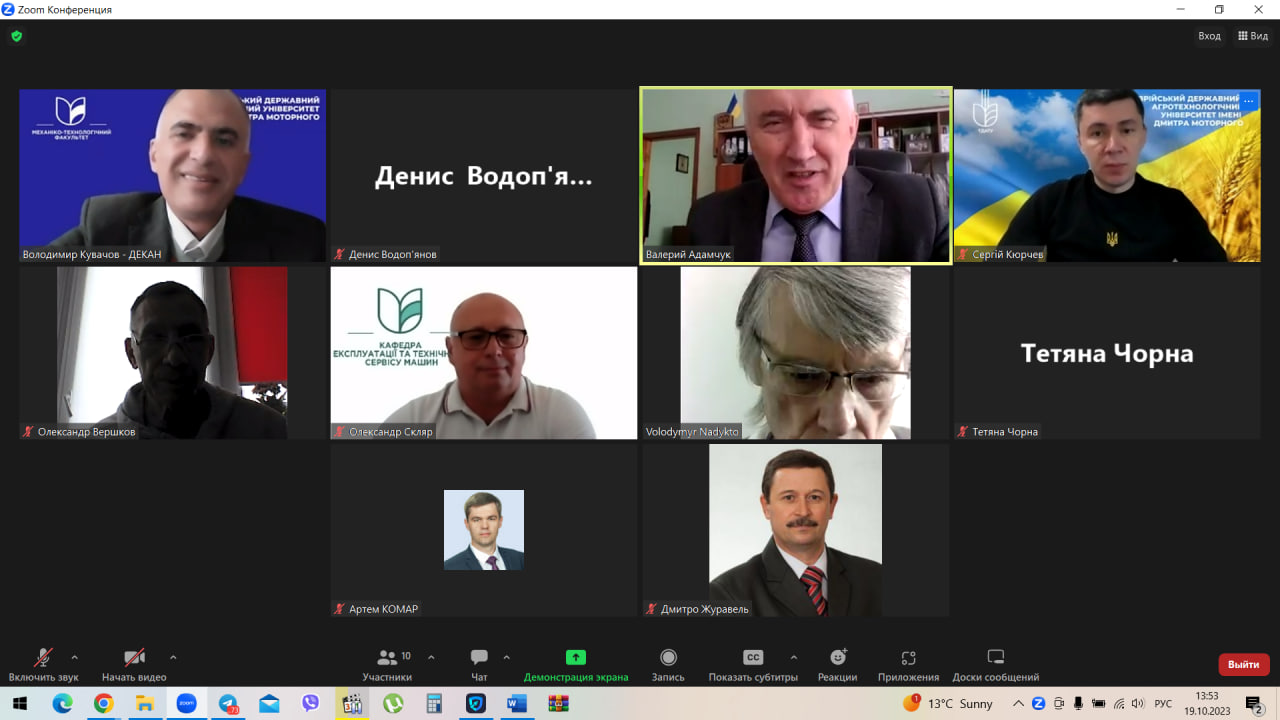Select Денис Водоп'янов participant tile

click(x=484, y=176)
